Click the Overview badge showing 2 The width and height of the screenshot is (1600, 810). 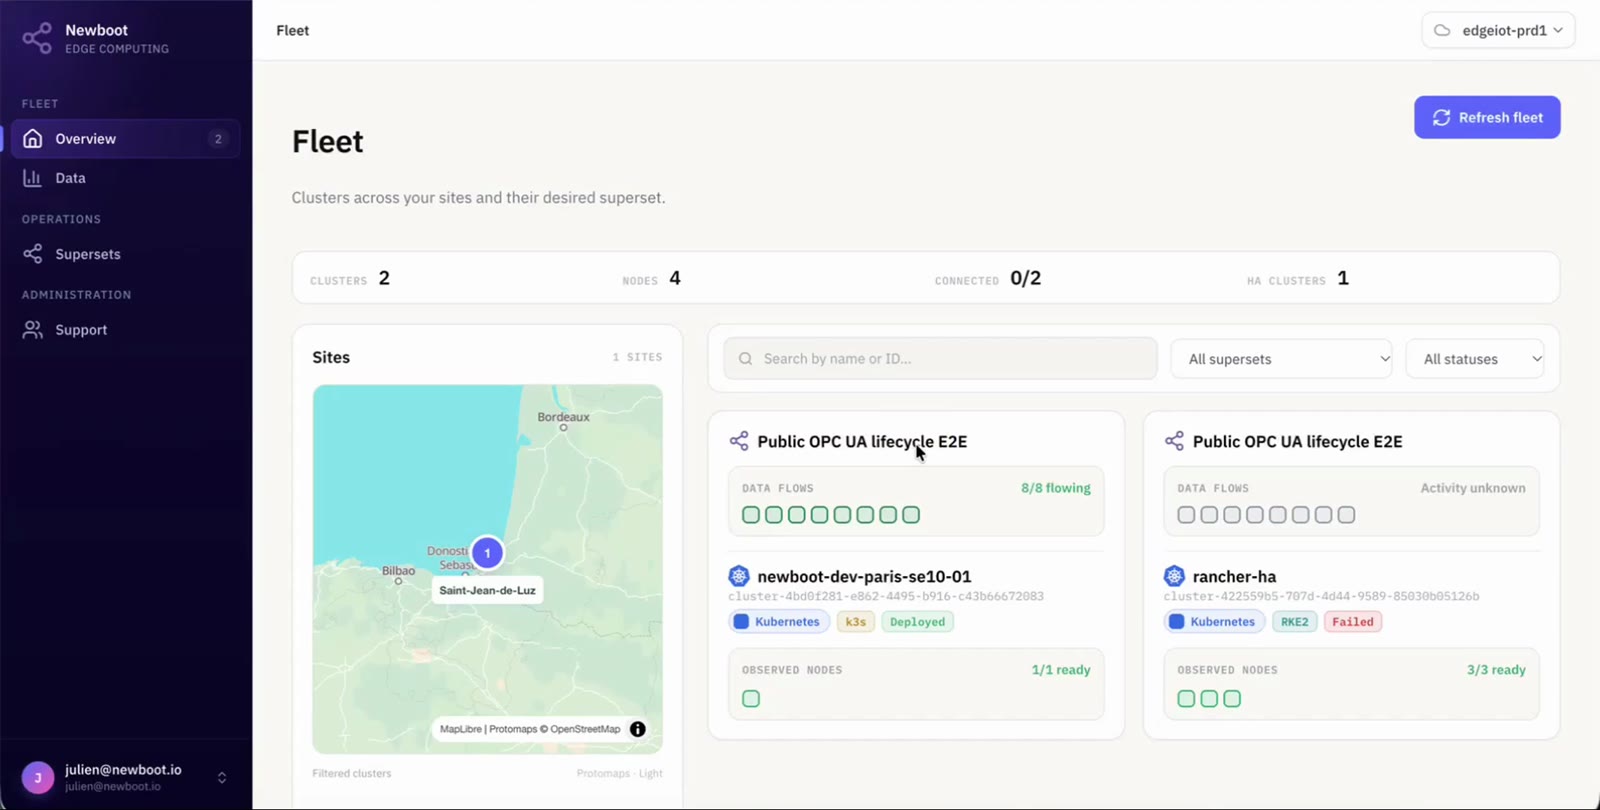218,139
